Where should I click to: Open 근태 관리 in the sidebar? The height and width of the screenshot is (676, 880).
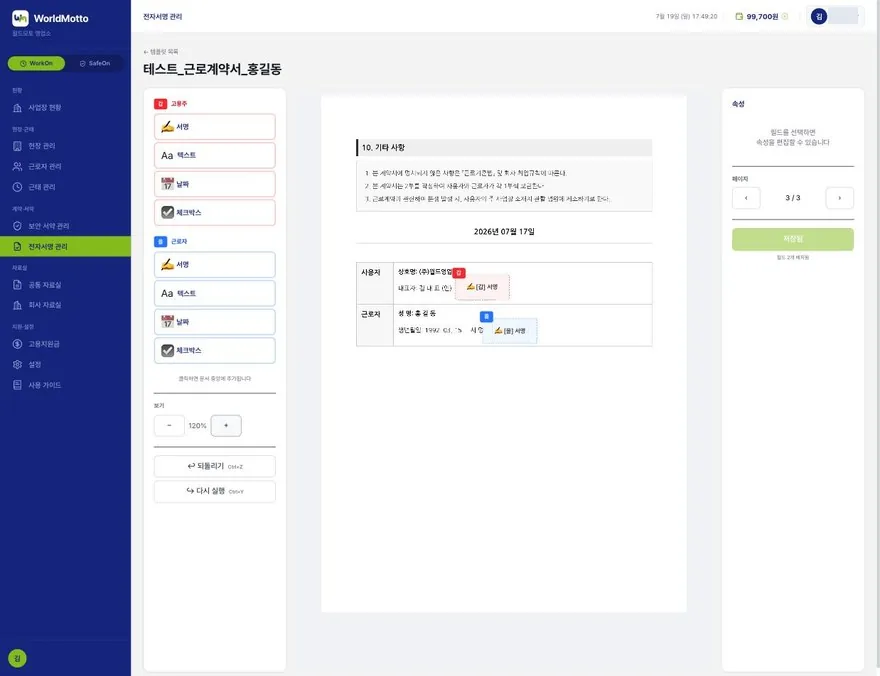coord(65,187)
